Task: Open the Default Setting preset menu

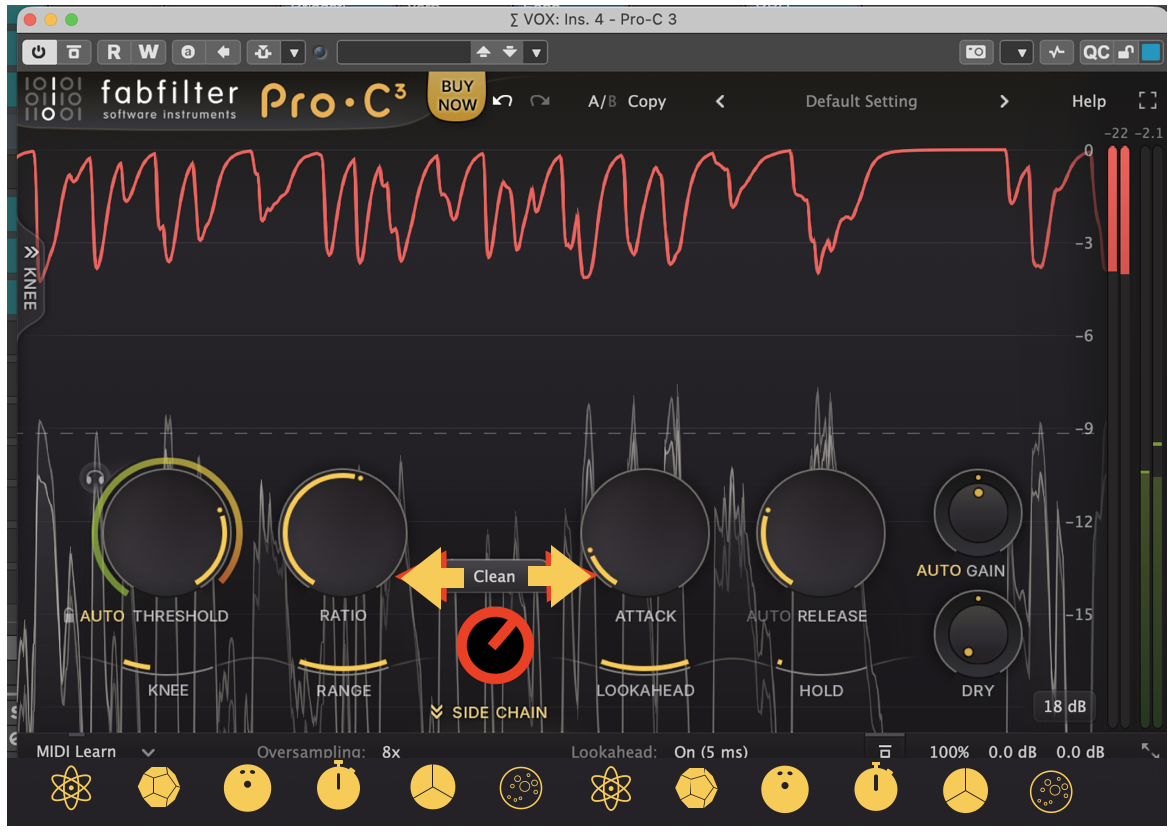Action: 861,102
